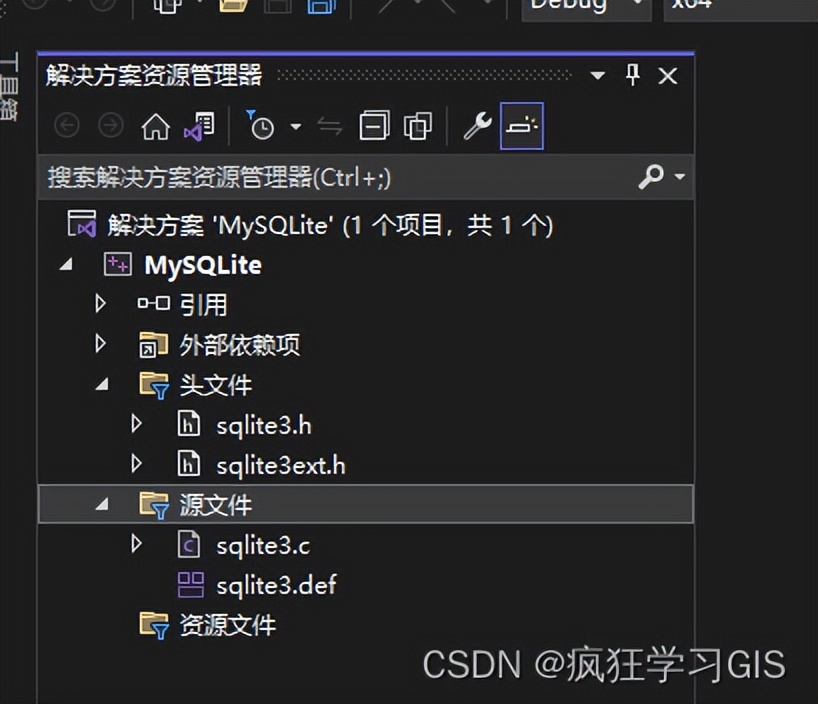Select the sqlite3.h file

264,426
